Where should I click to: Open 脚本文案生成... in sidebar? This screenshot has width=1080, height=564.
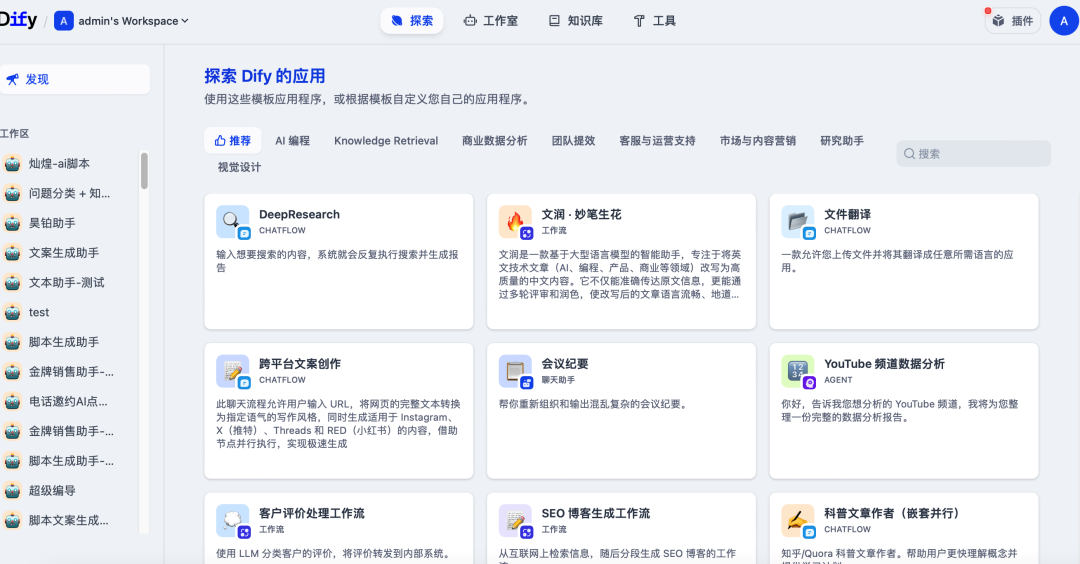pyautogui.click(x=69, y=521)
